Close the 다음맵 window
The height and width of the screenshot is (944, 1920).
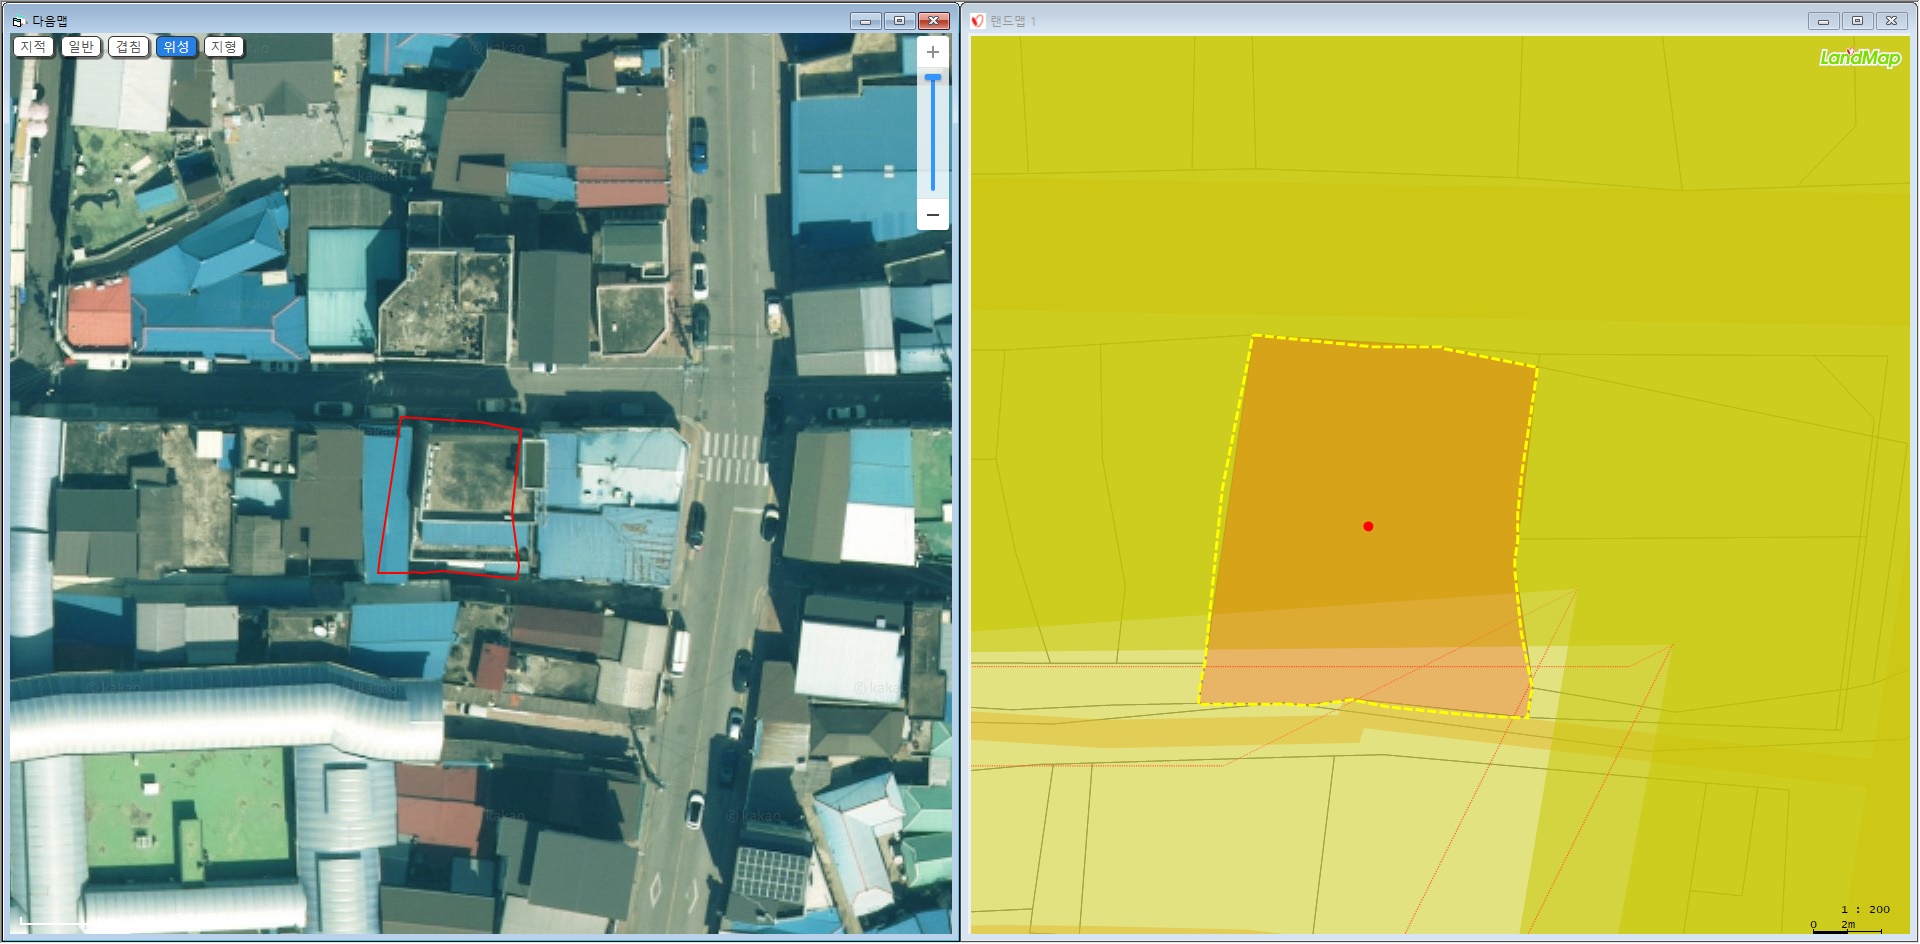pos(933,21)
